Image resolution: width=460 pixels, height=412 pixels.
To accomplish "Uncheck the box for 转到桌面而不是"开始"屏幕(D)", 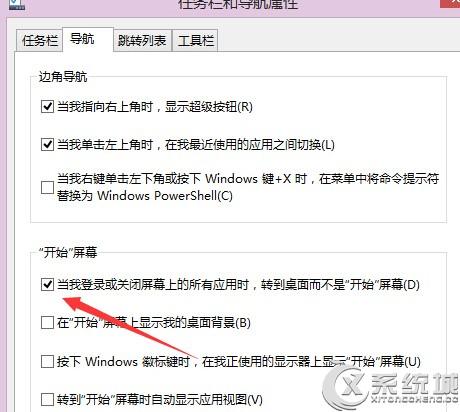I will point(47,285).
